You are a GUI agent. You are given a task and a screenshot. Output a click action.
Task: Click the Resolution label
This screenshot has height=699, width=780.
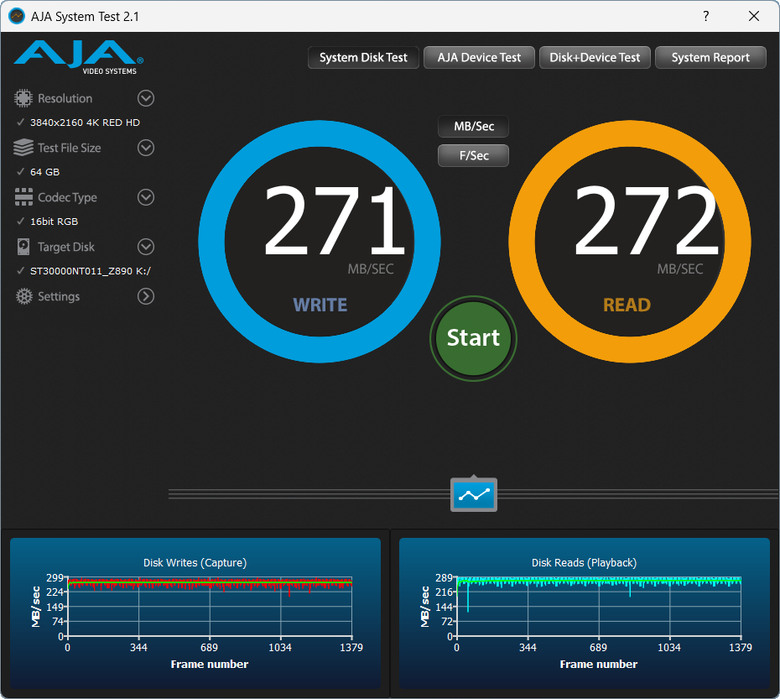[x=65, y=99]
